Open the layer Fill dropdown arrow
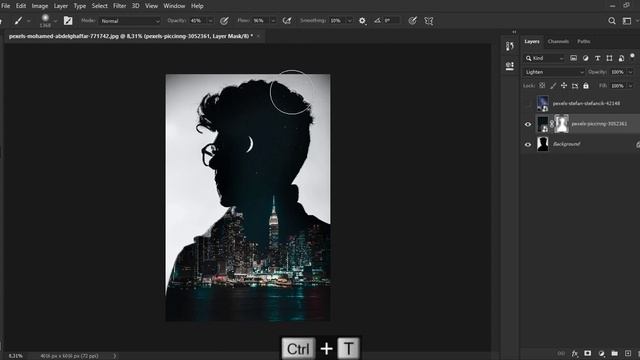The width and height of the screenshot is (640, 360). 630,86
